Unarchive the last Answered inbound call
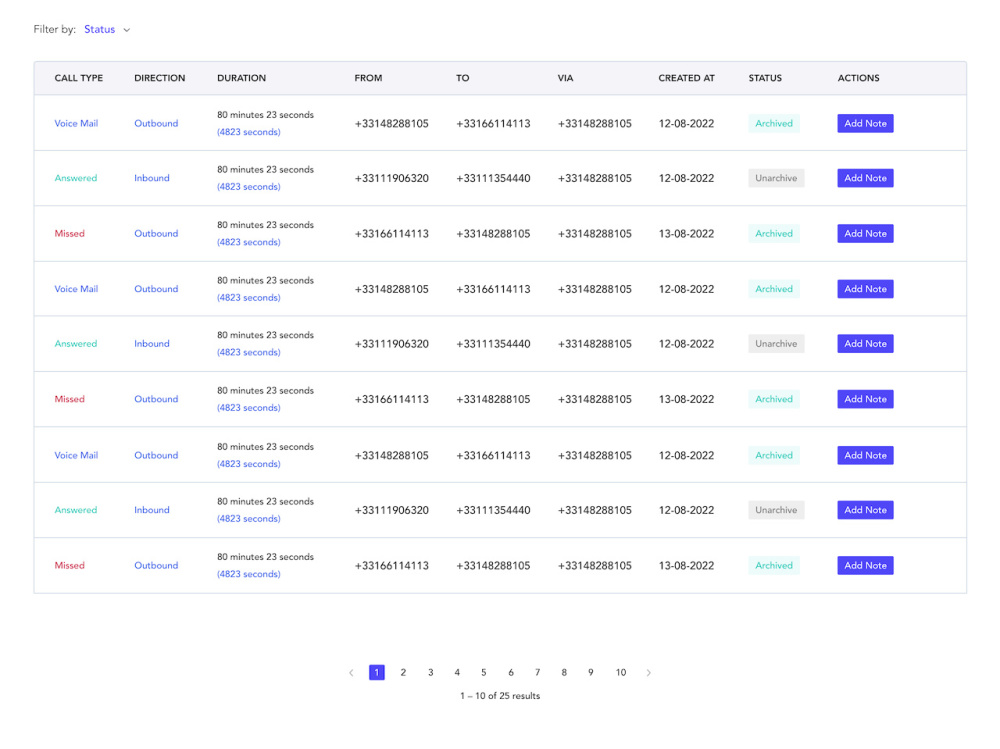This screenshot has width=1000, height=749. coord(776,510)
